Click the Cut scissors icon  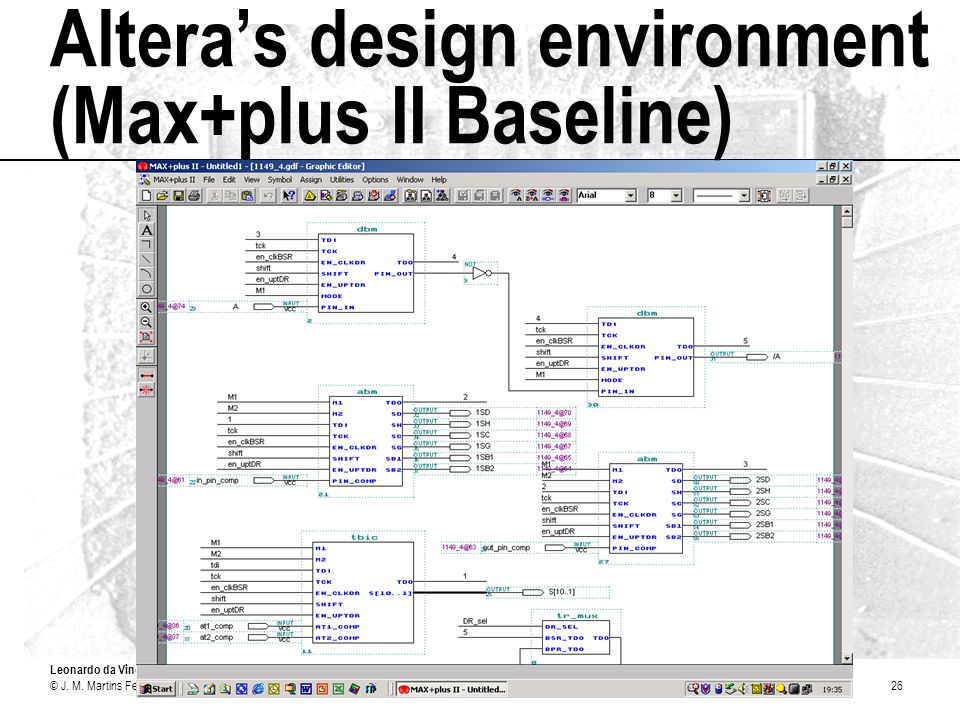[x=213, y=196]
